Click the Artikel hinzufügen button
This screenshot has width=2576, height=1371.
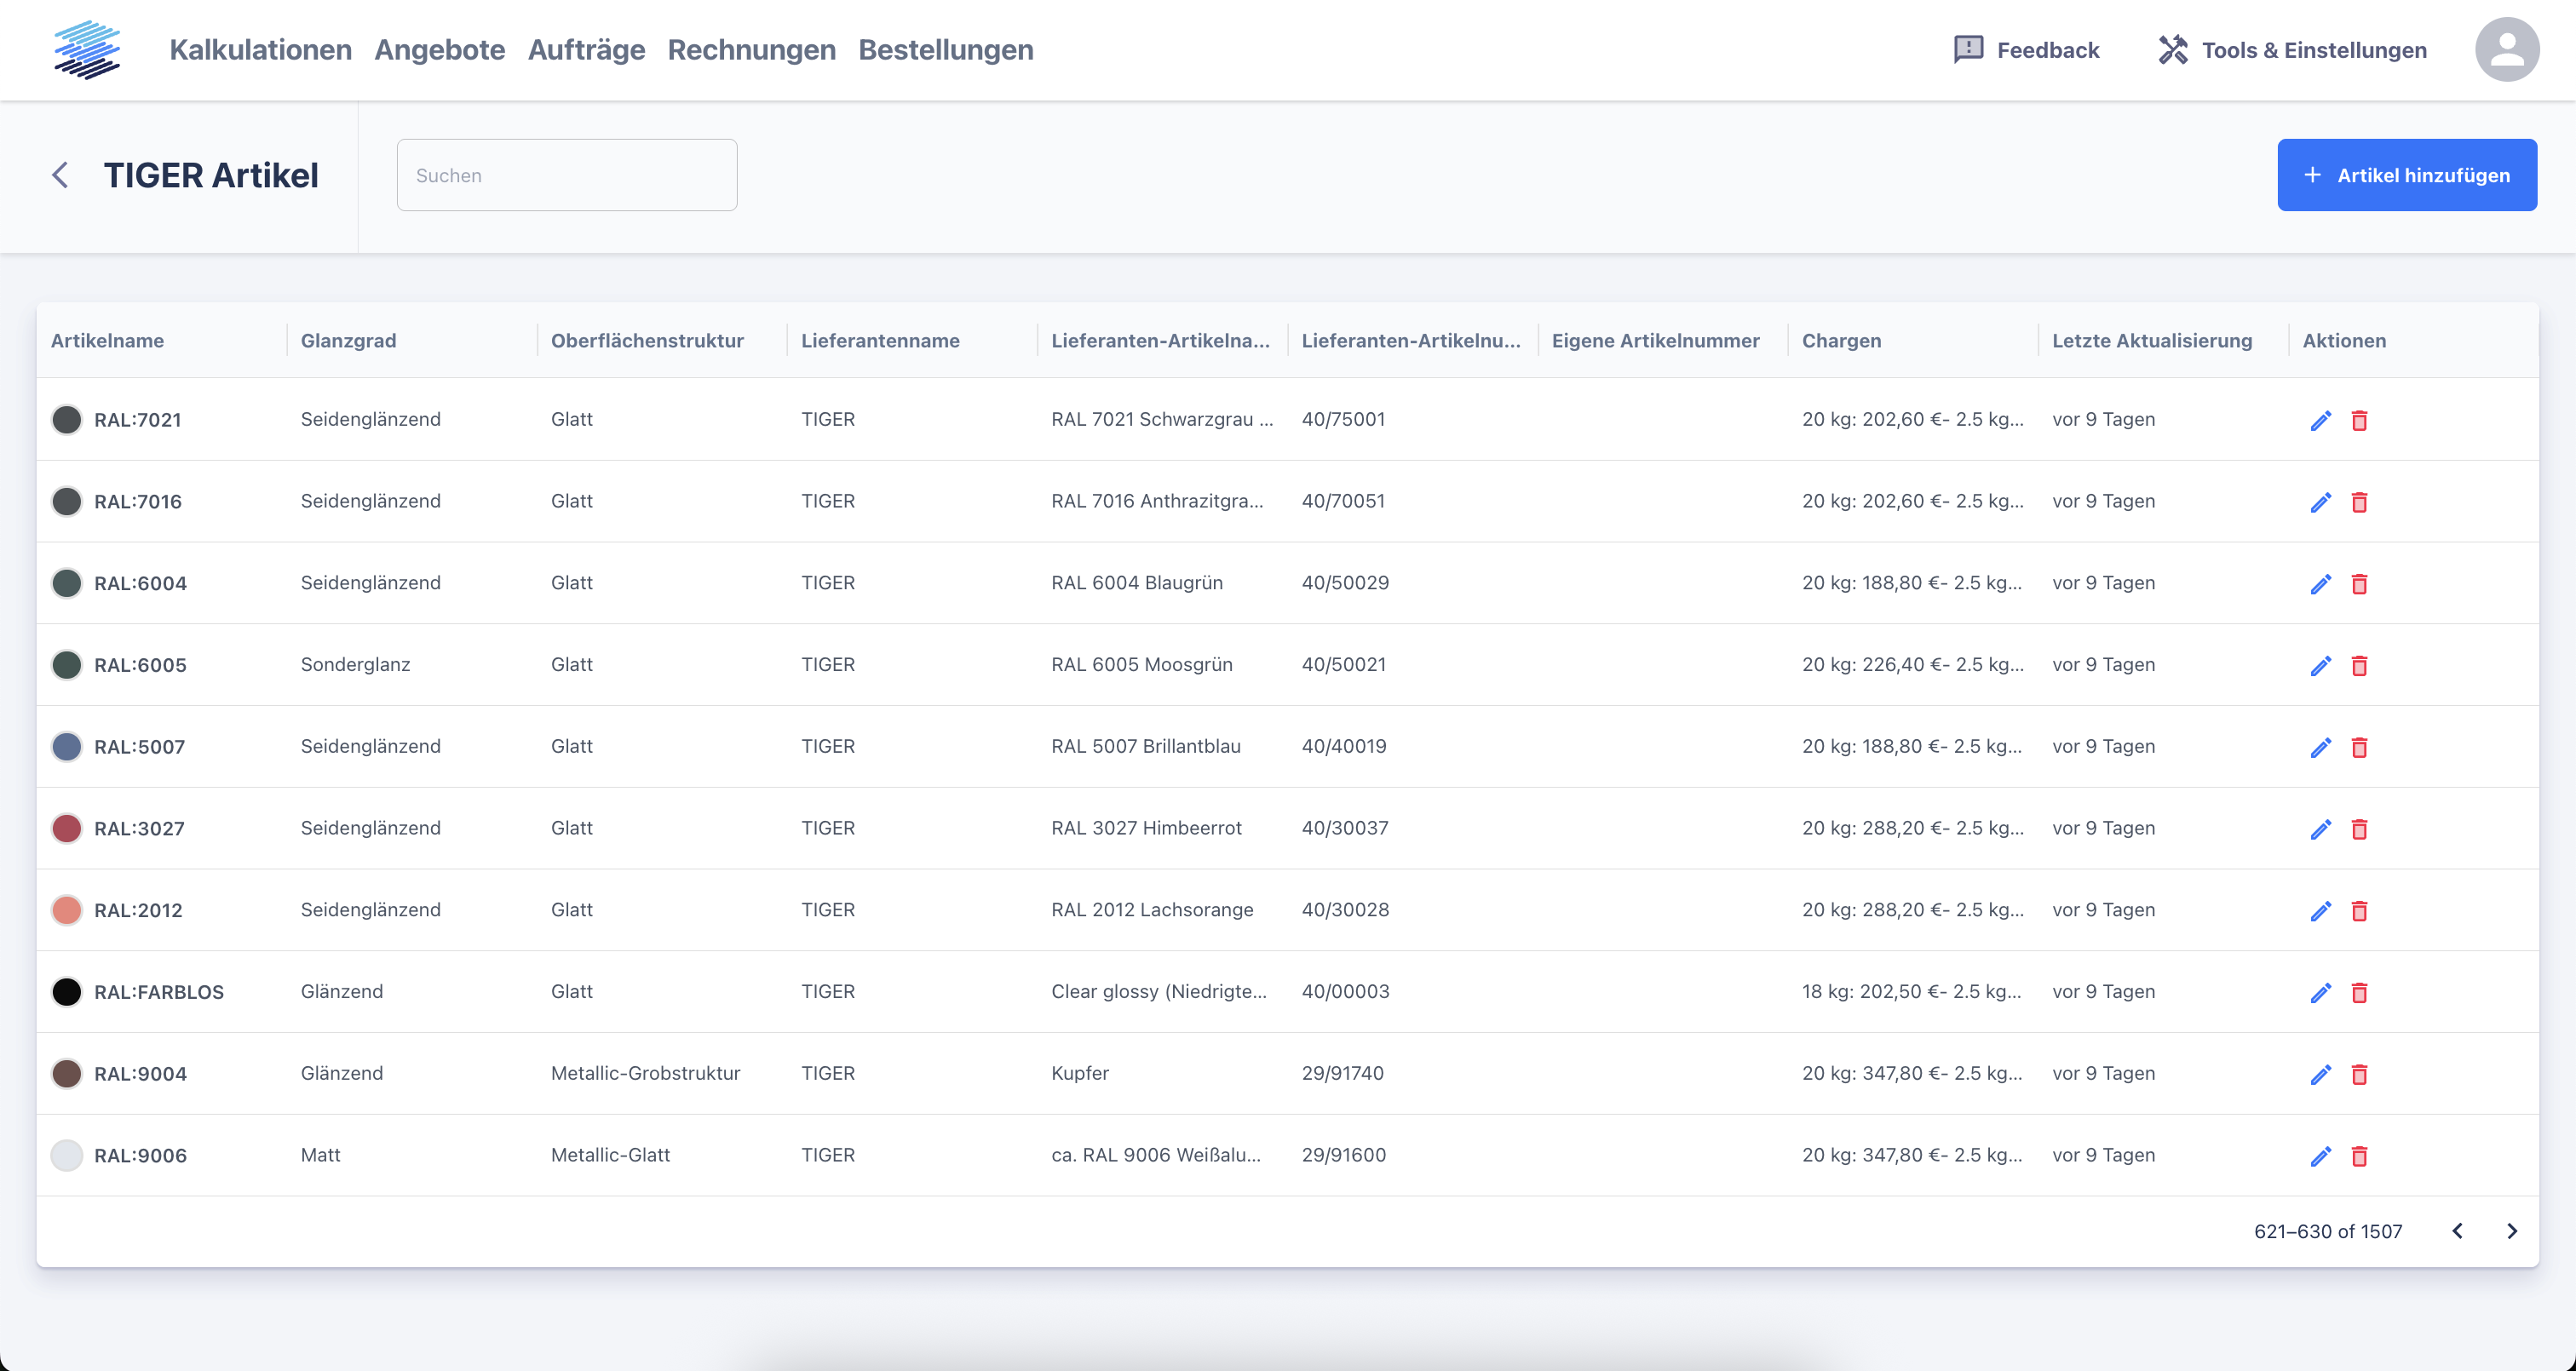point(2406,175)
